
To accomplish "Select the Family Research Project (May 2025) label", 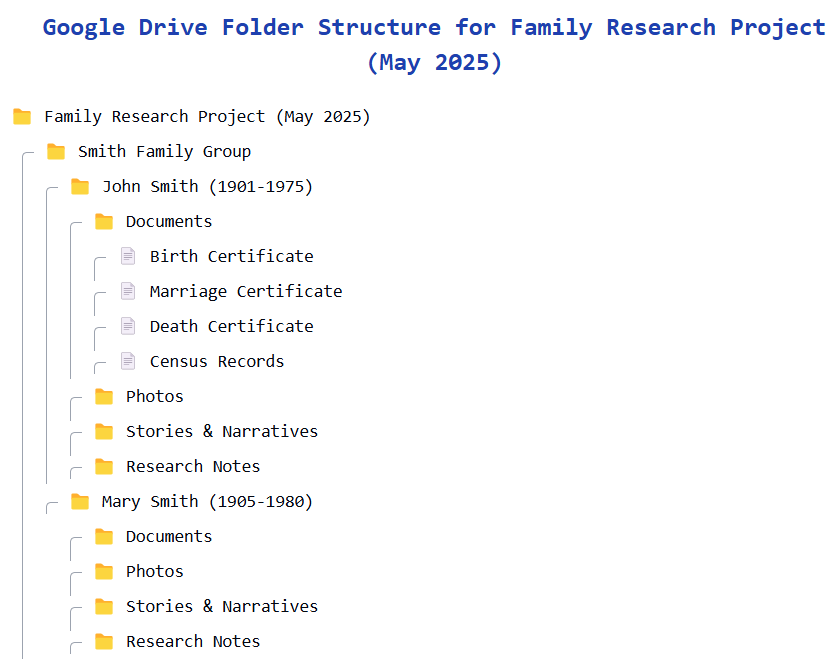I will [207, 117].
